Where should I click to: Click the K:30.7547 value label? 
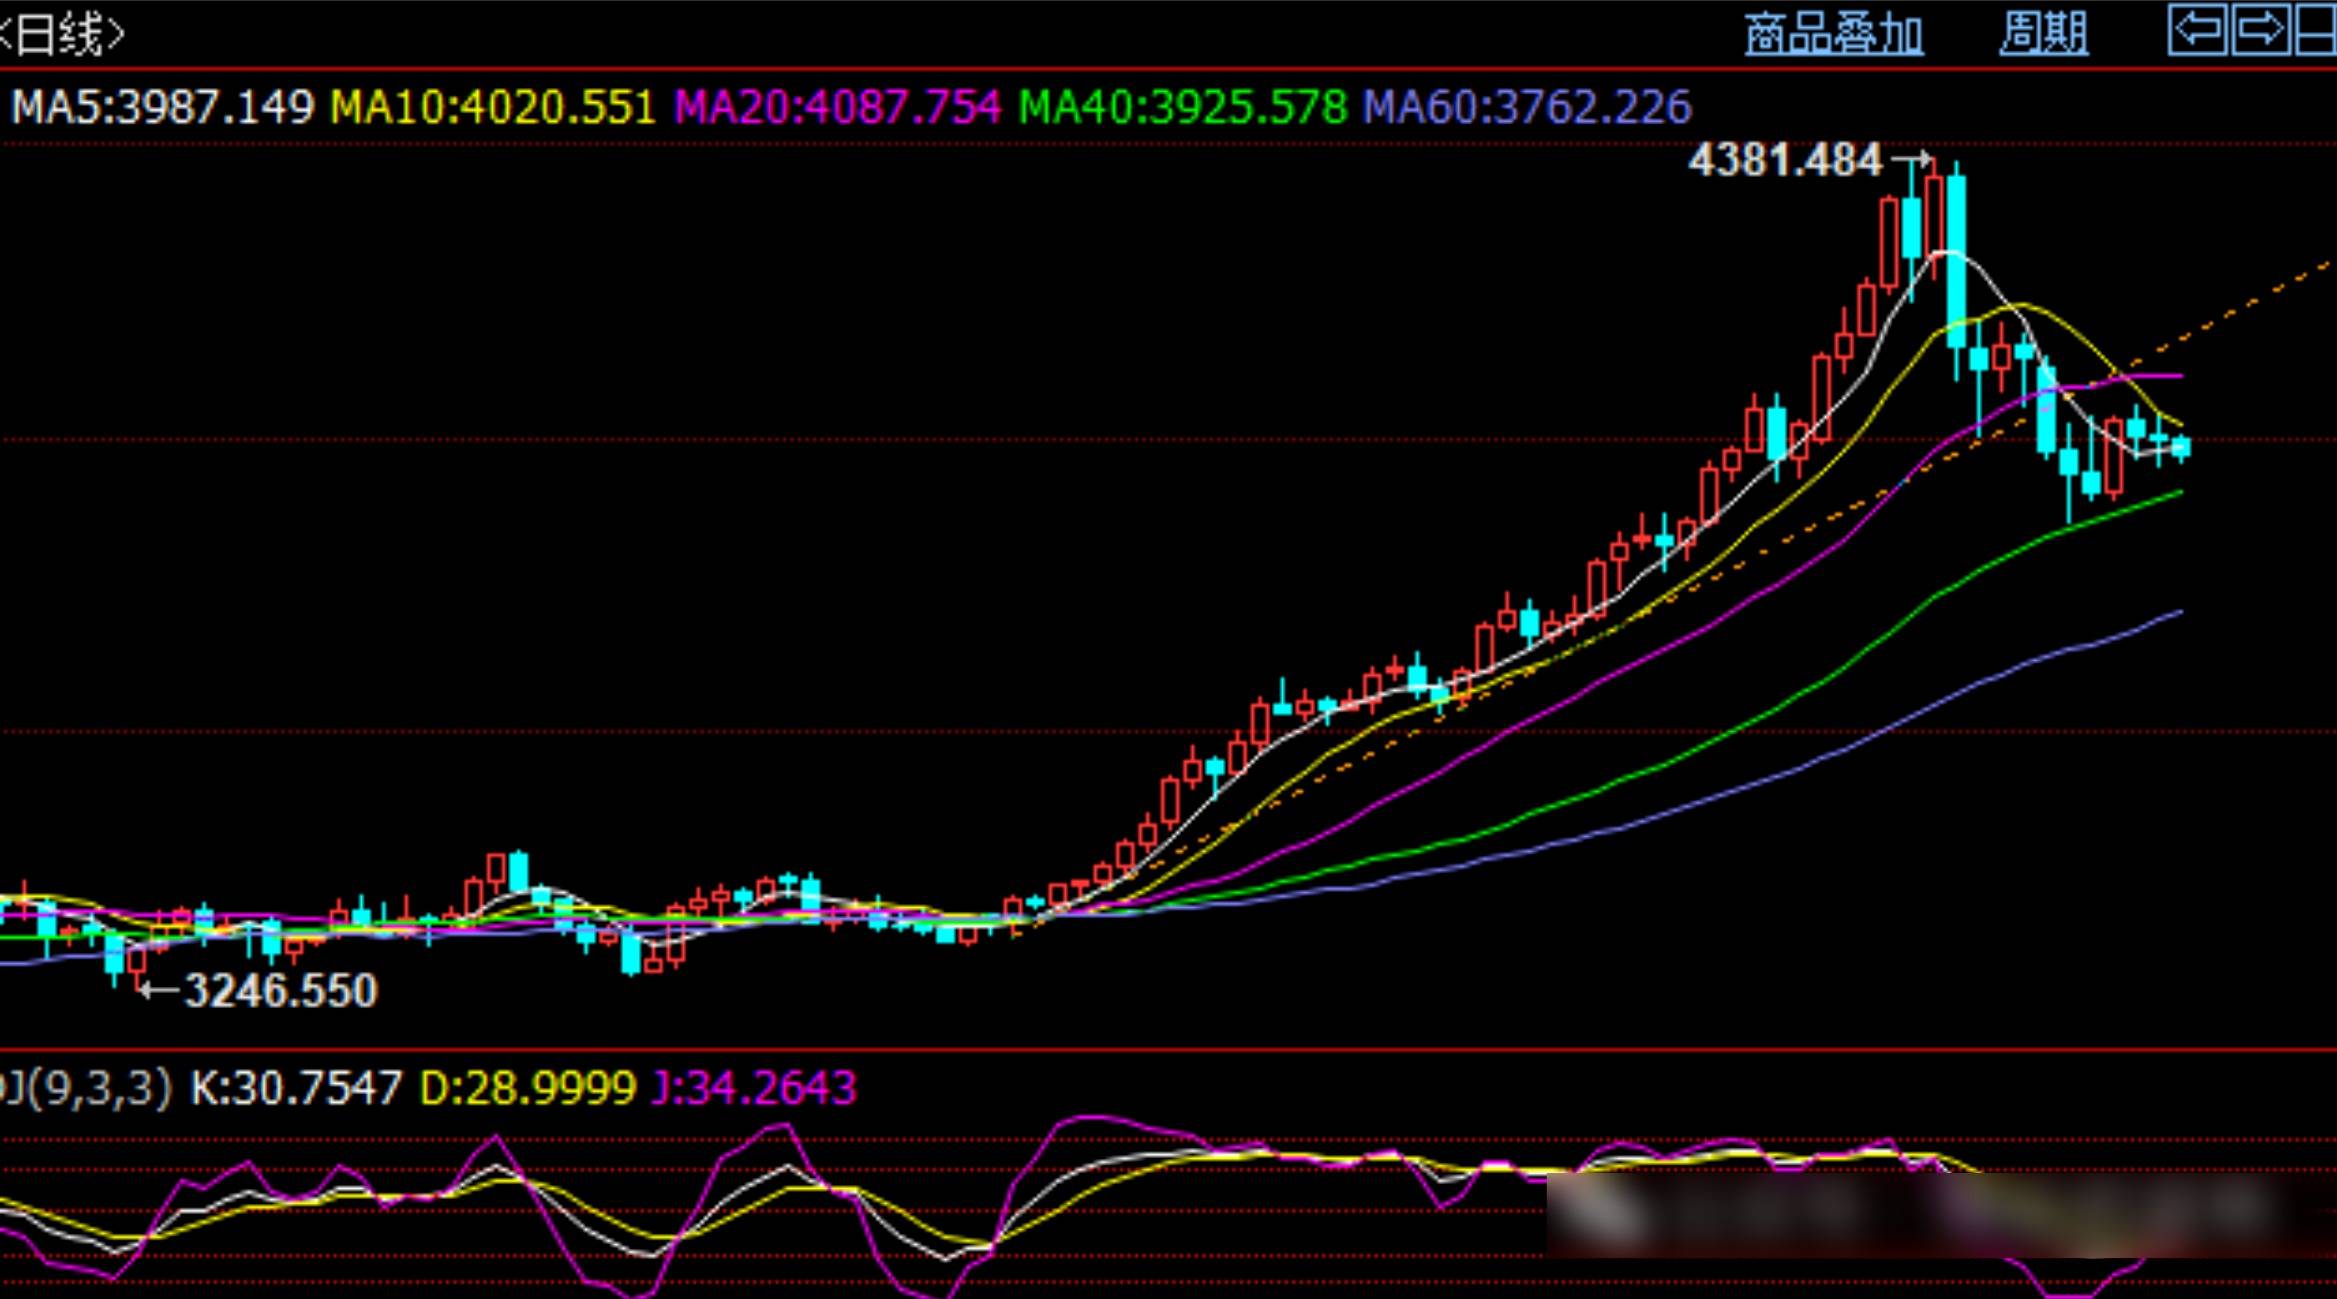click(296, 1088)
